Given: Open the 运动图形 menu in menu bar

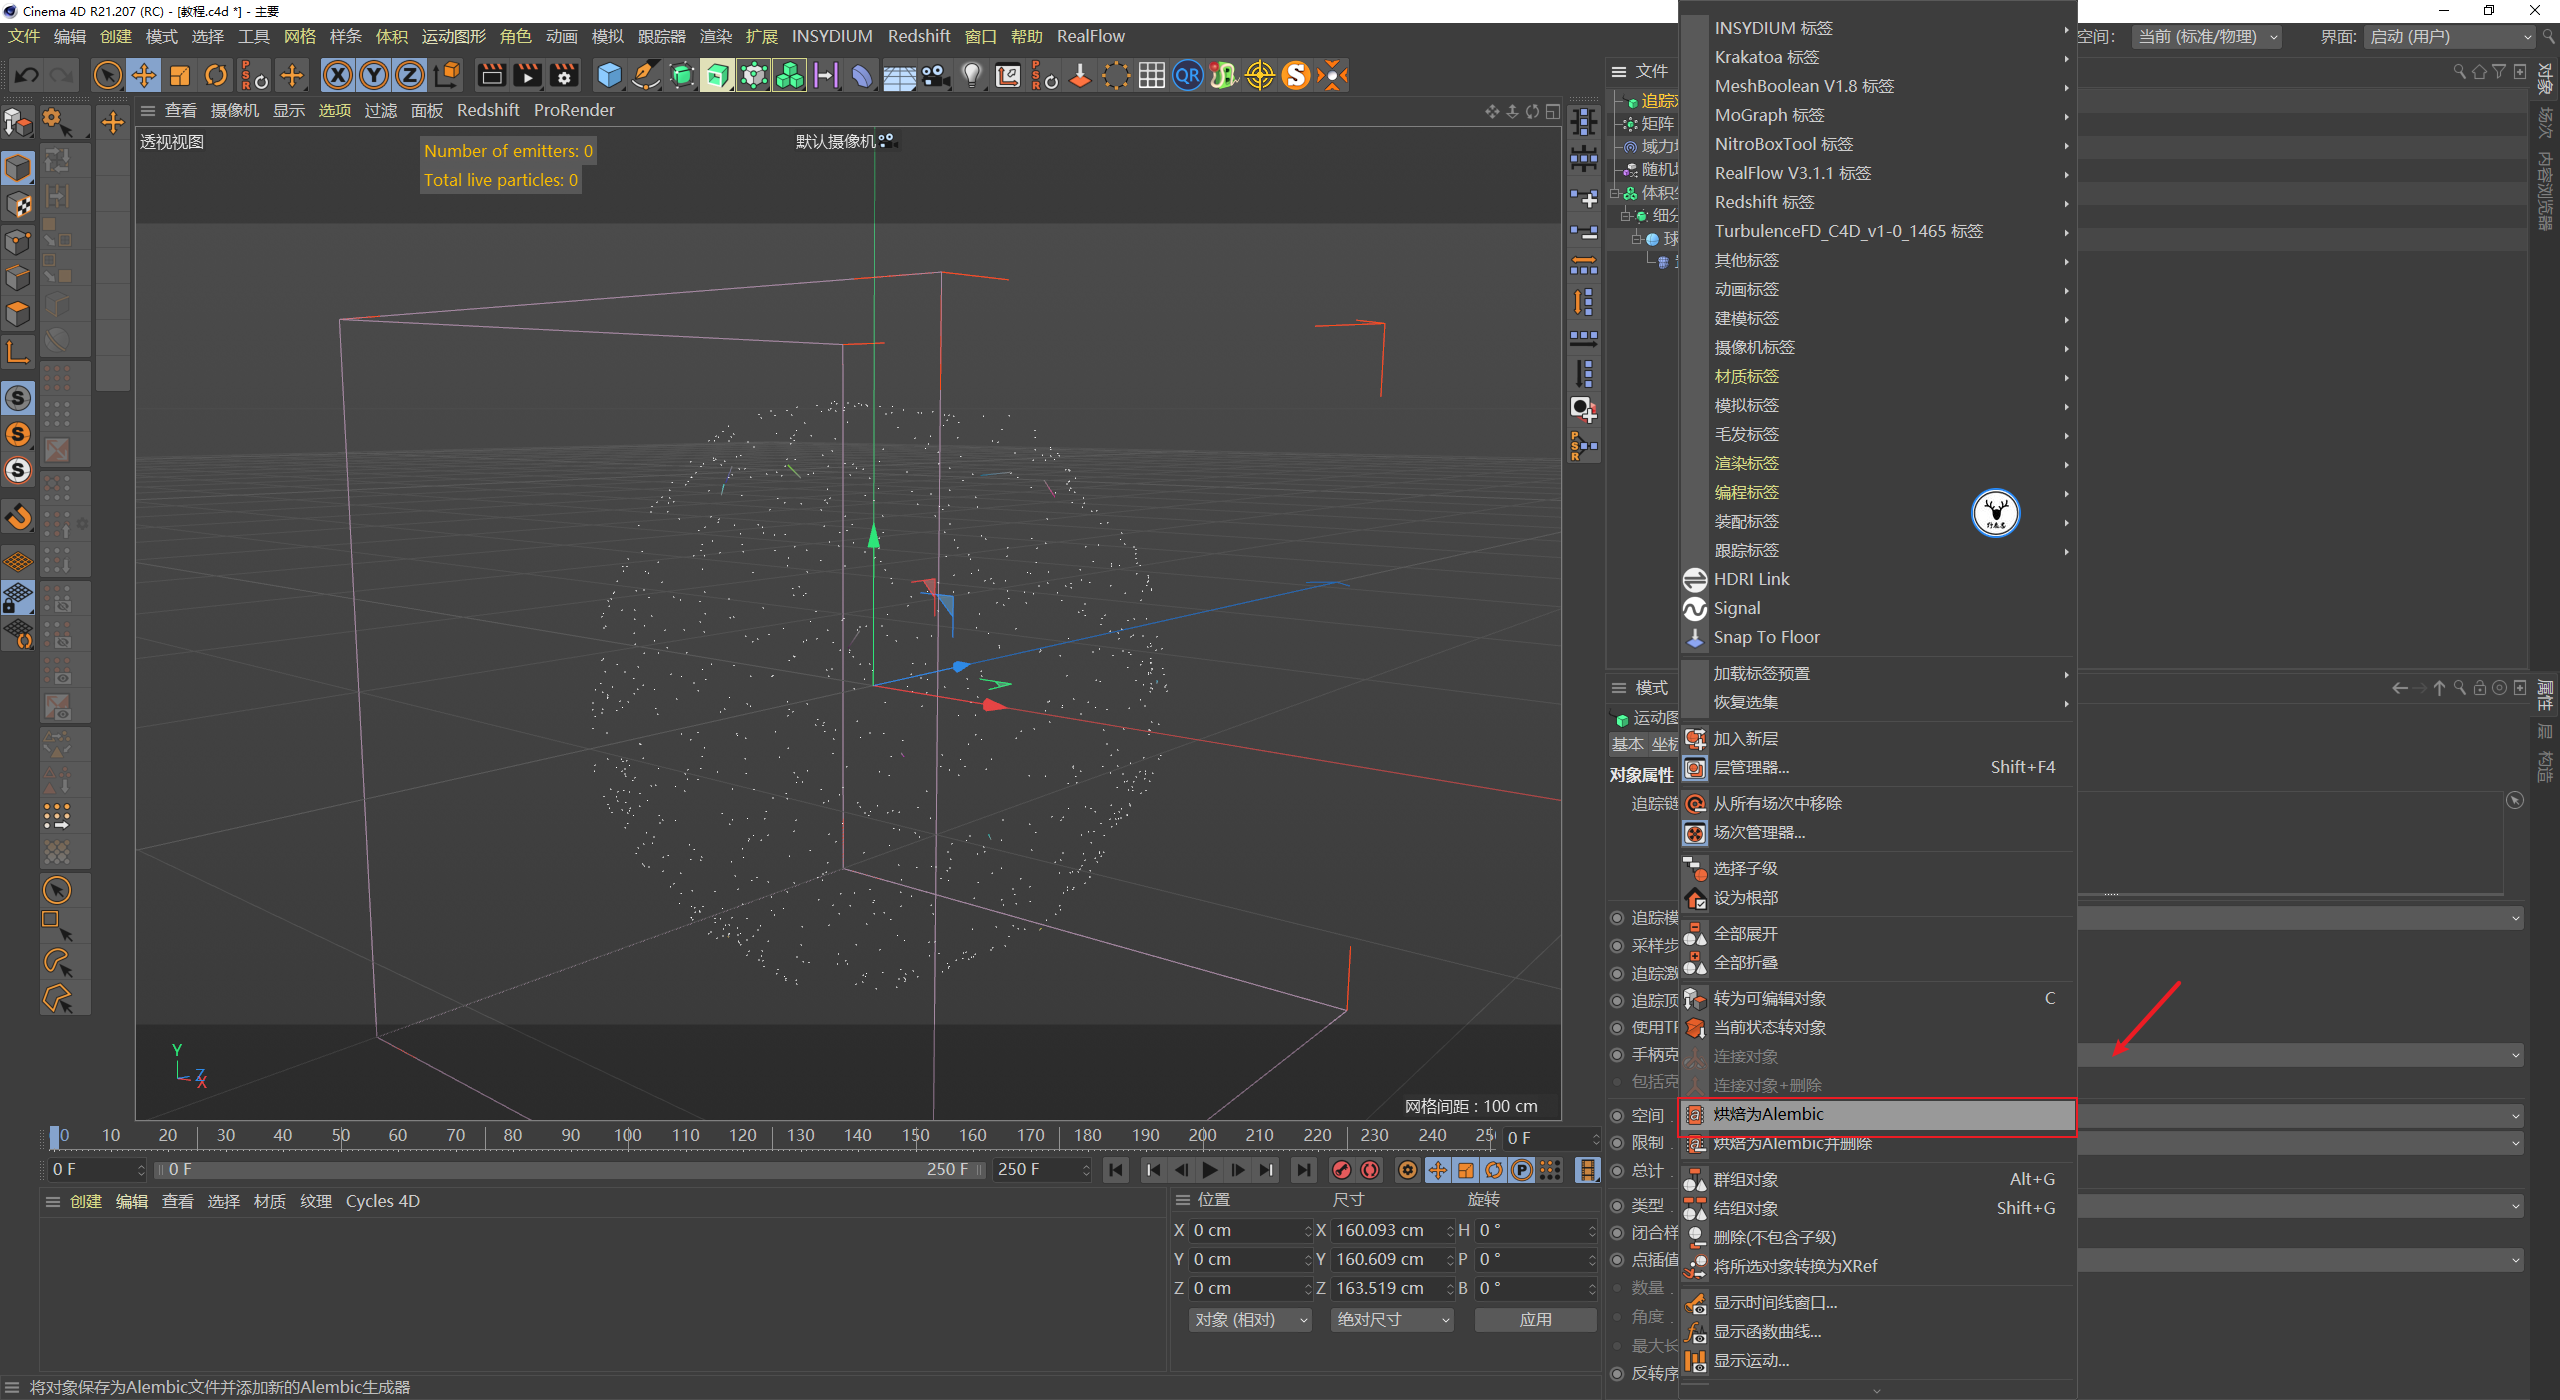Looking at the screenshot, I should (453, 36).
